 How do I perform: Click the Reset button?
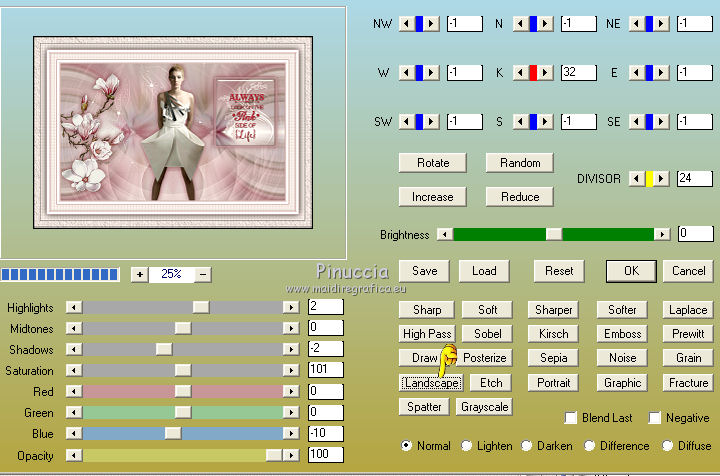559,271
